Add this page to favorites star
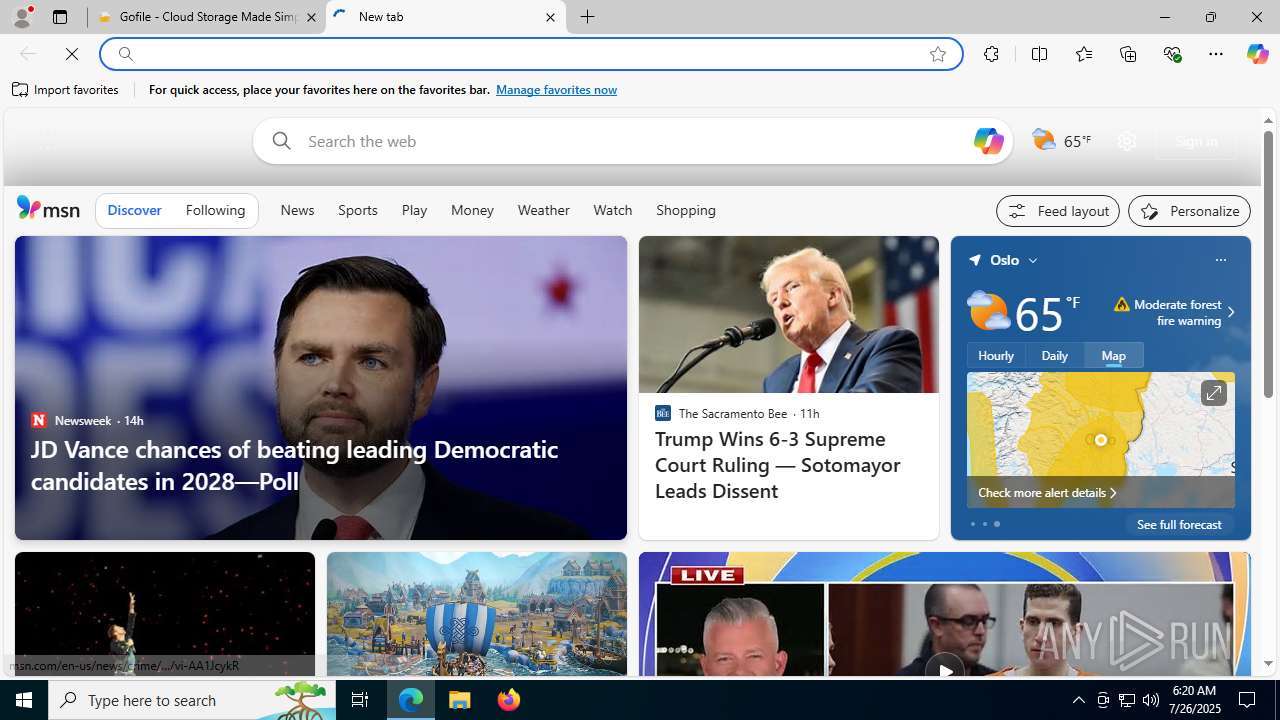Image resolution: width=1280 pixels, height=720 pixels. (938, 54)
